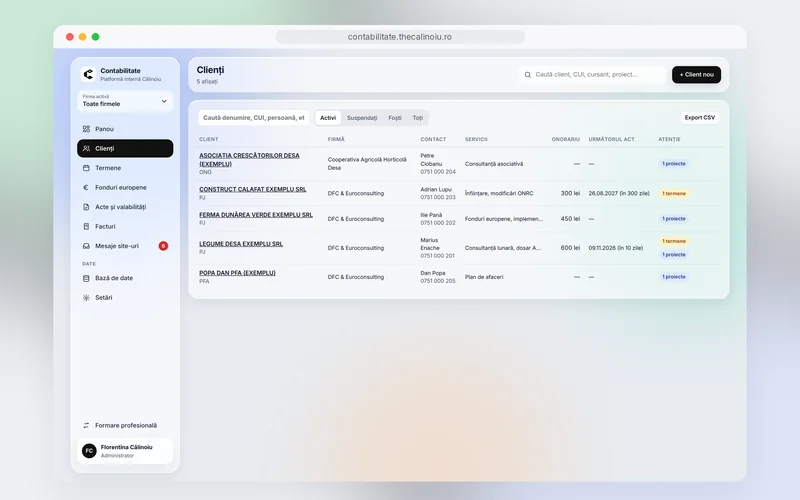Screen dimensions: 800x500
Task: Click the ATENȚIE column header
Action: [x=669, y=139]
